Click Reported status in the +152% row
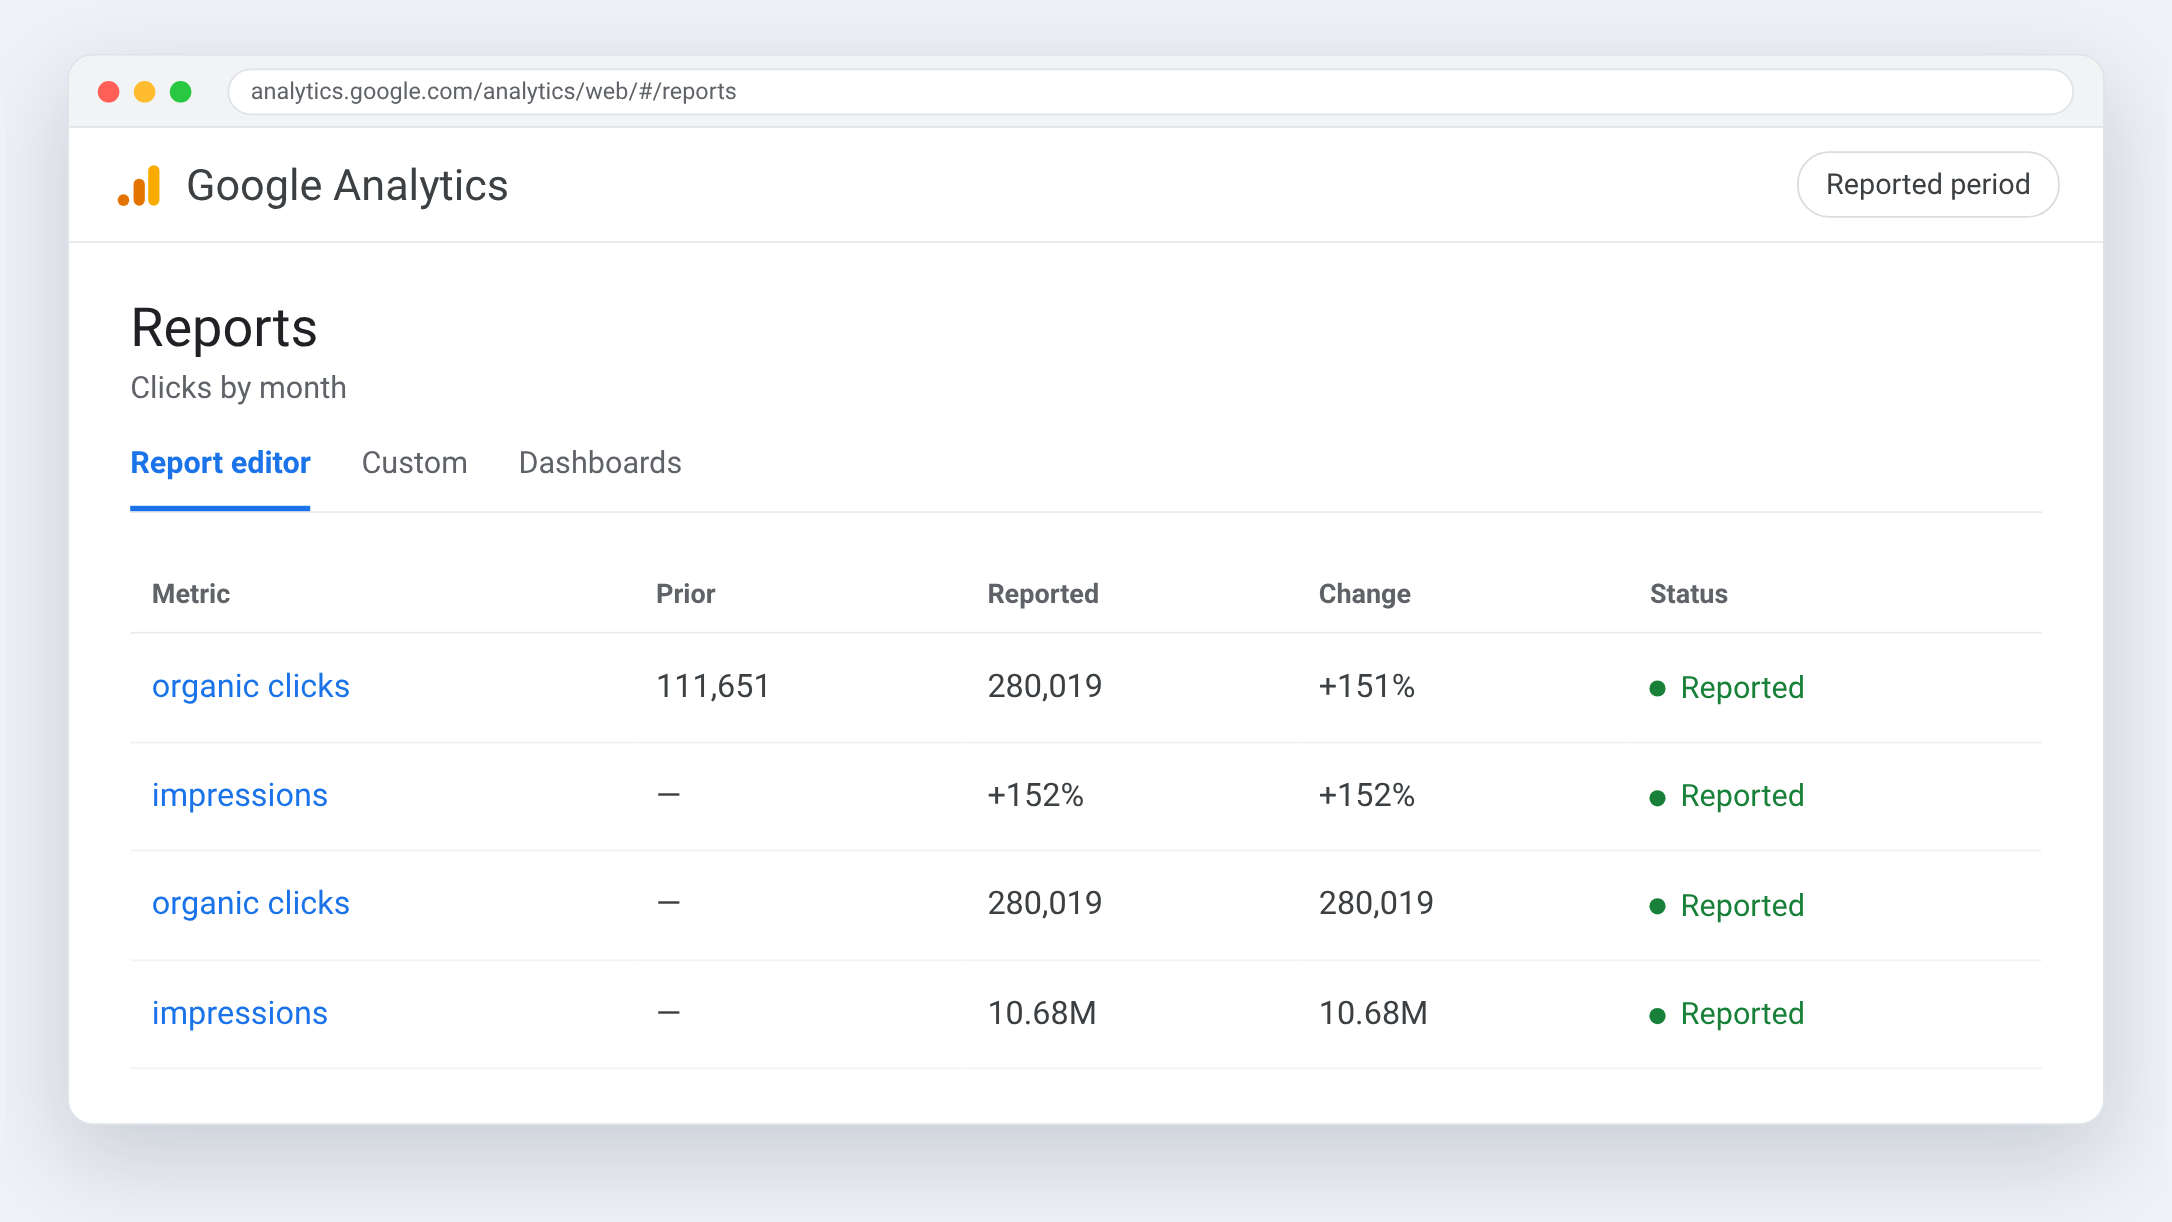This screenshot has width=2172, height=1222. [x=1742, y=796]
